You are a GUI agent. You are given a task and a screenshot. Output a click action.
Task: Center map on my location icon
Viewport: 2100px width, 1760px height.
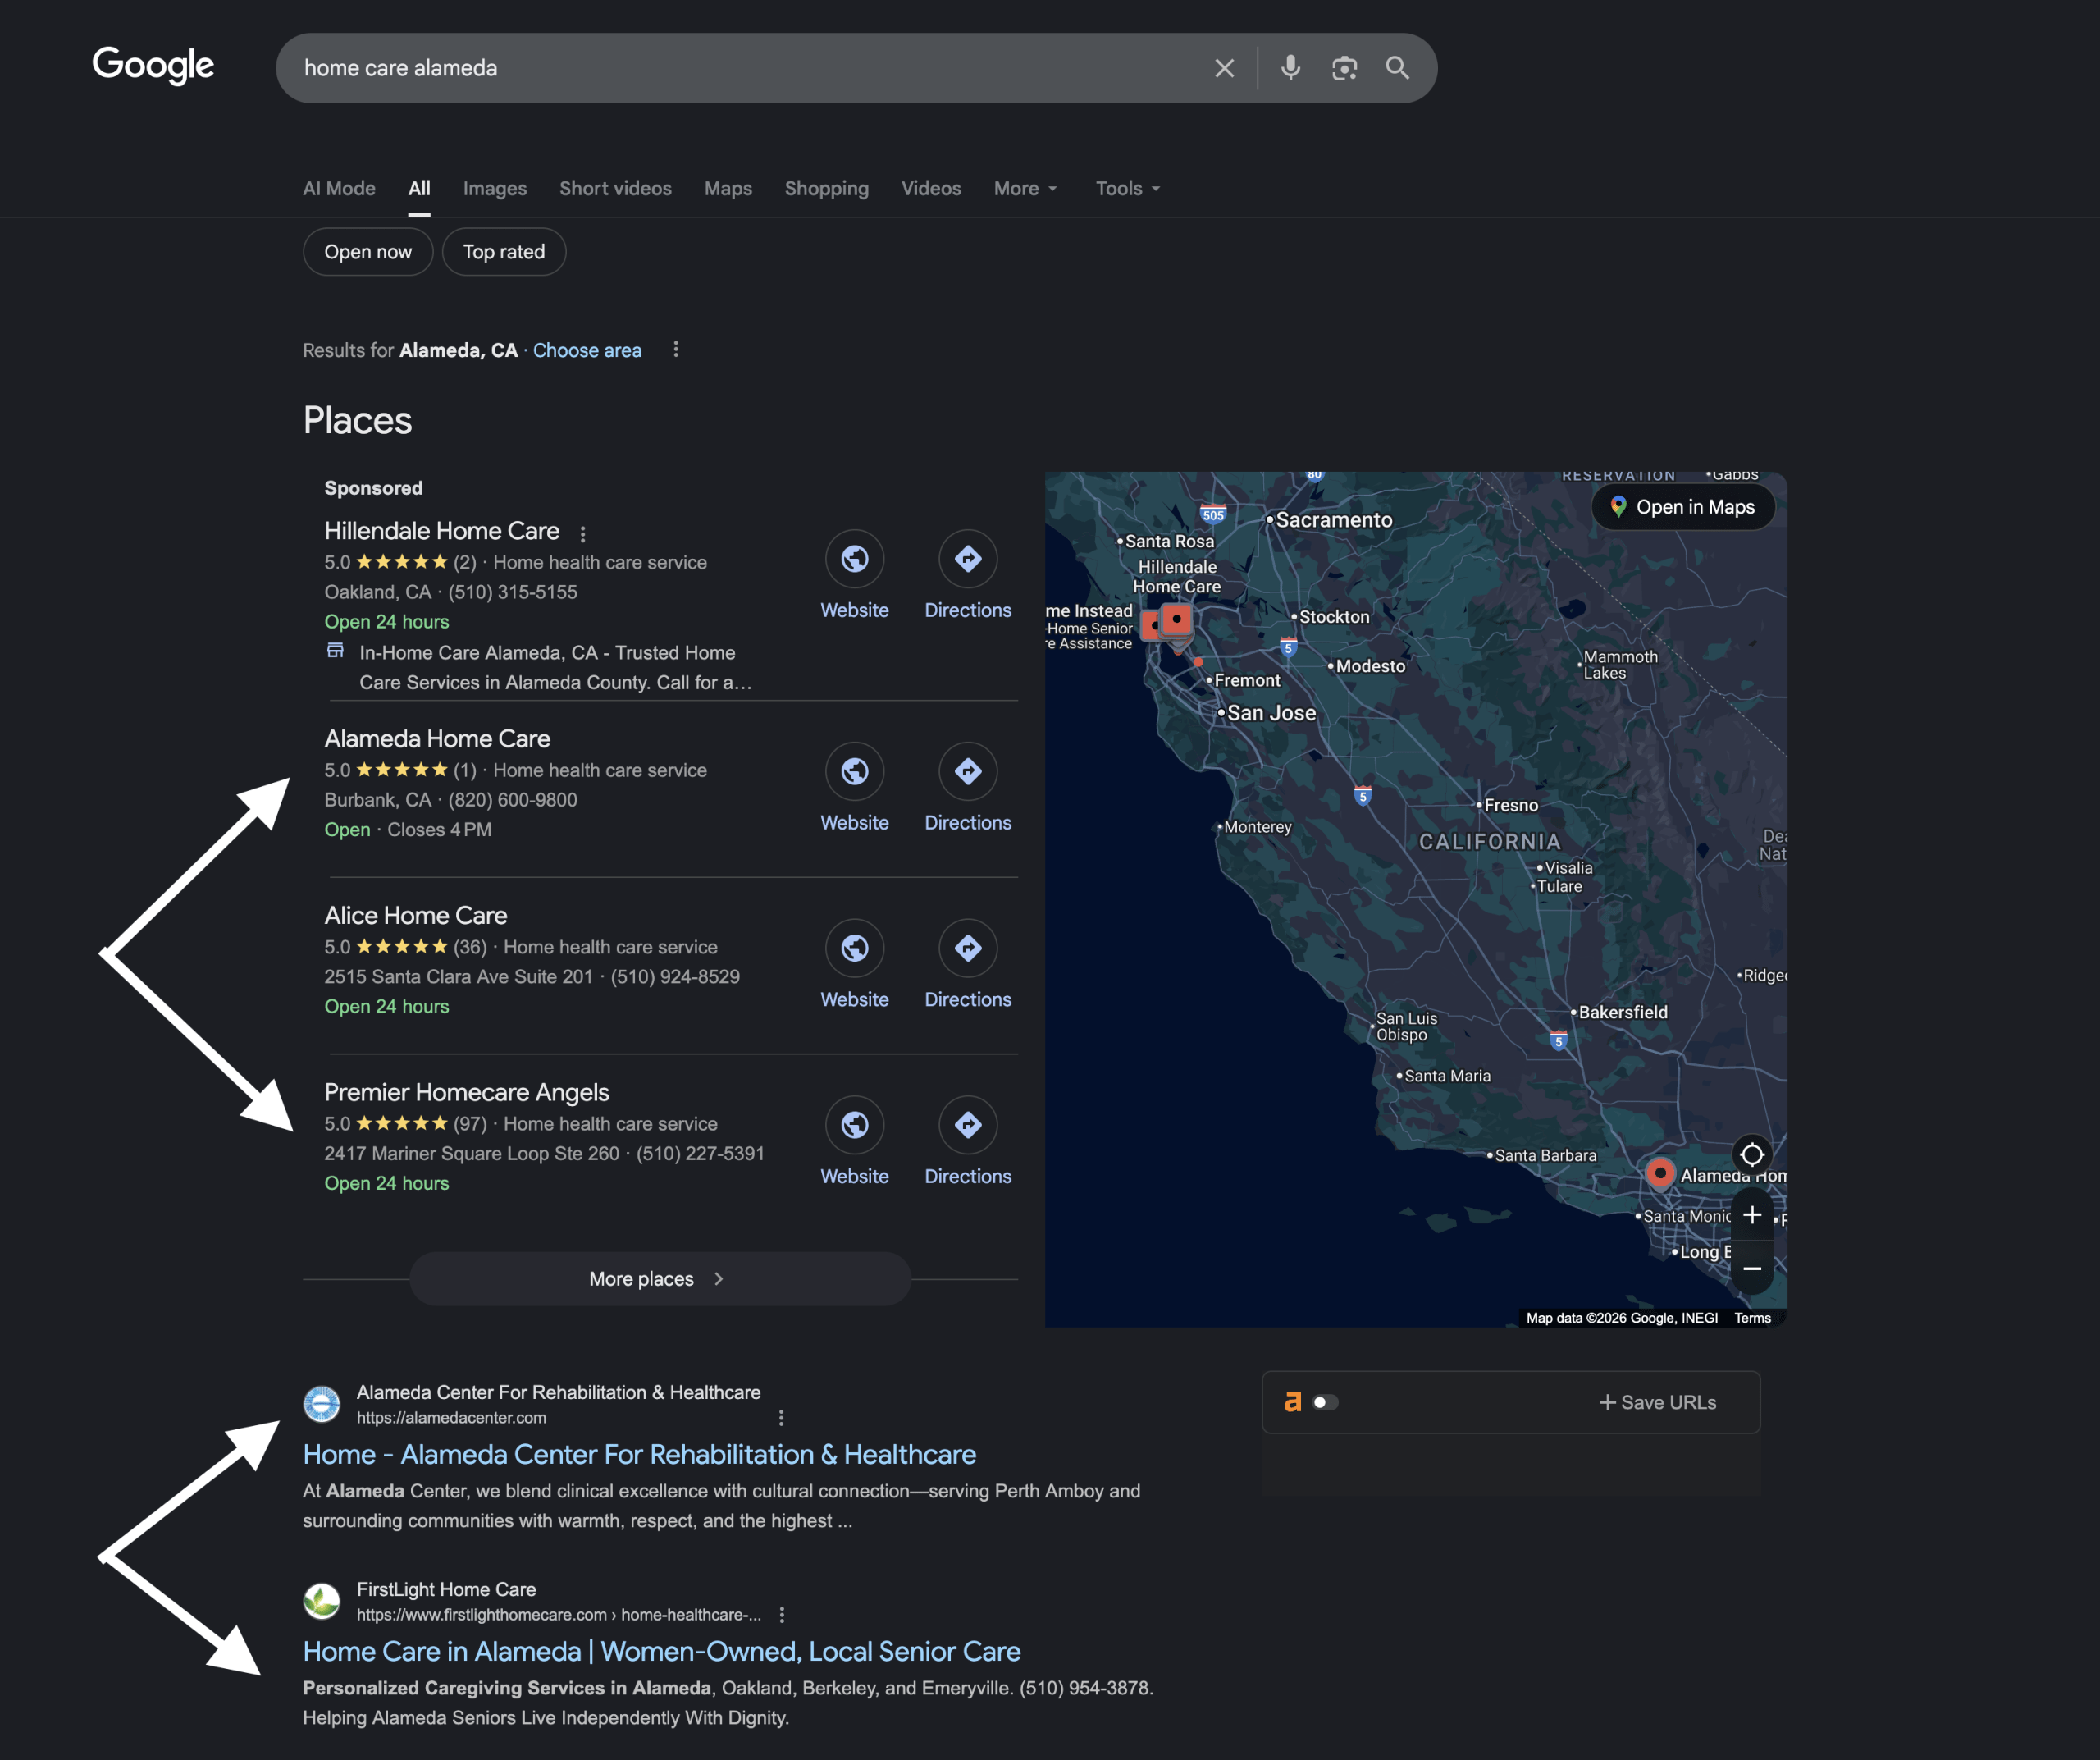[1751, 1155]
